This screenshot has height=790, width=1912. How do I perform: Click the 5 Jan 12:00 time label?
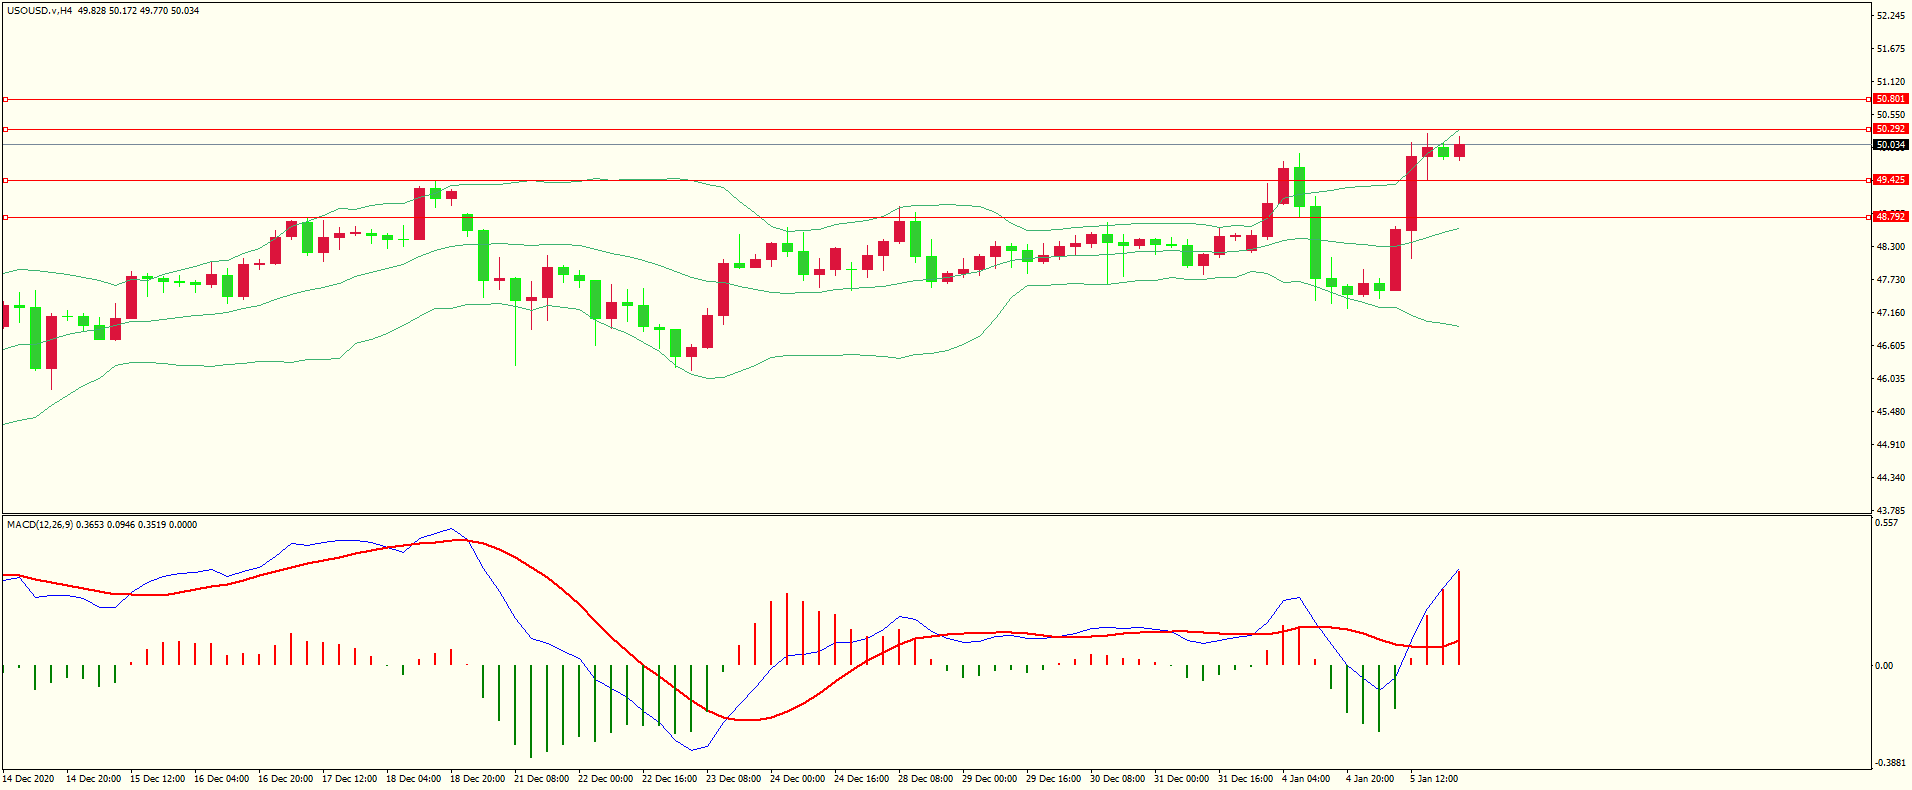tap(1435, 779)
